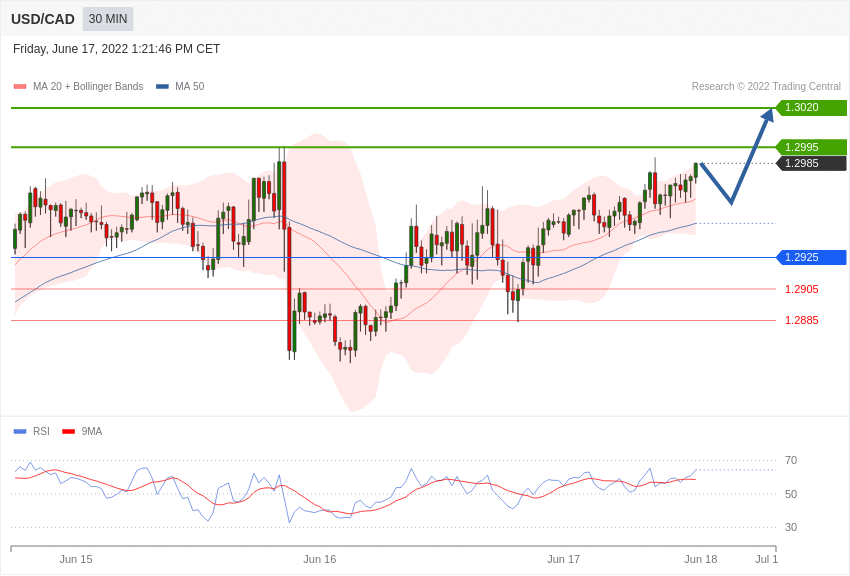Select the 'MA 20 + Bollinger Bands' legend label
Image resolution: width=850 pixels, height=576 pixels.
88,86
